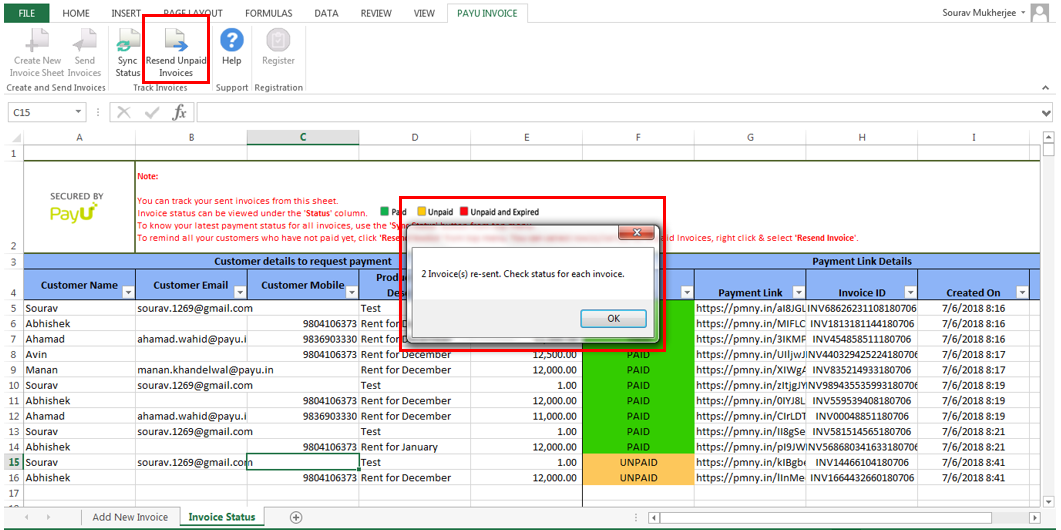
Task: Select row 15 header
Action: coord(12,462)
